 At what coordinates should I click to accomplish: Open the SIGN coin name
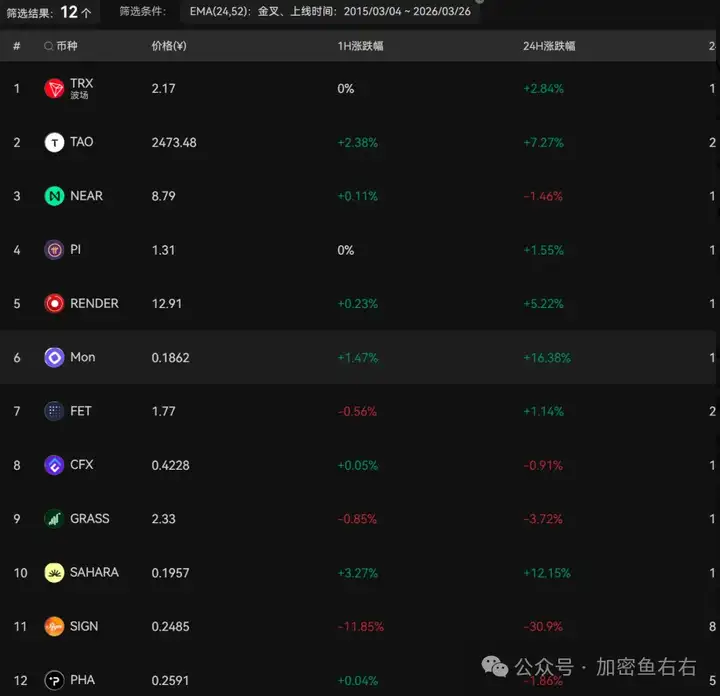click(84, 626)
